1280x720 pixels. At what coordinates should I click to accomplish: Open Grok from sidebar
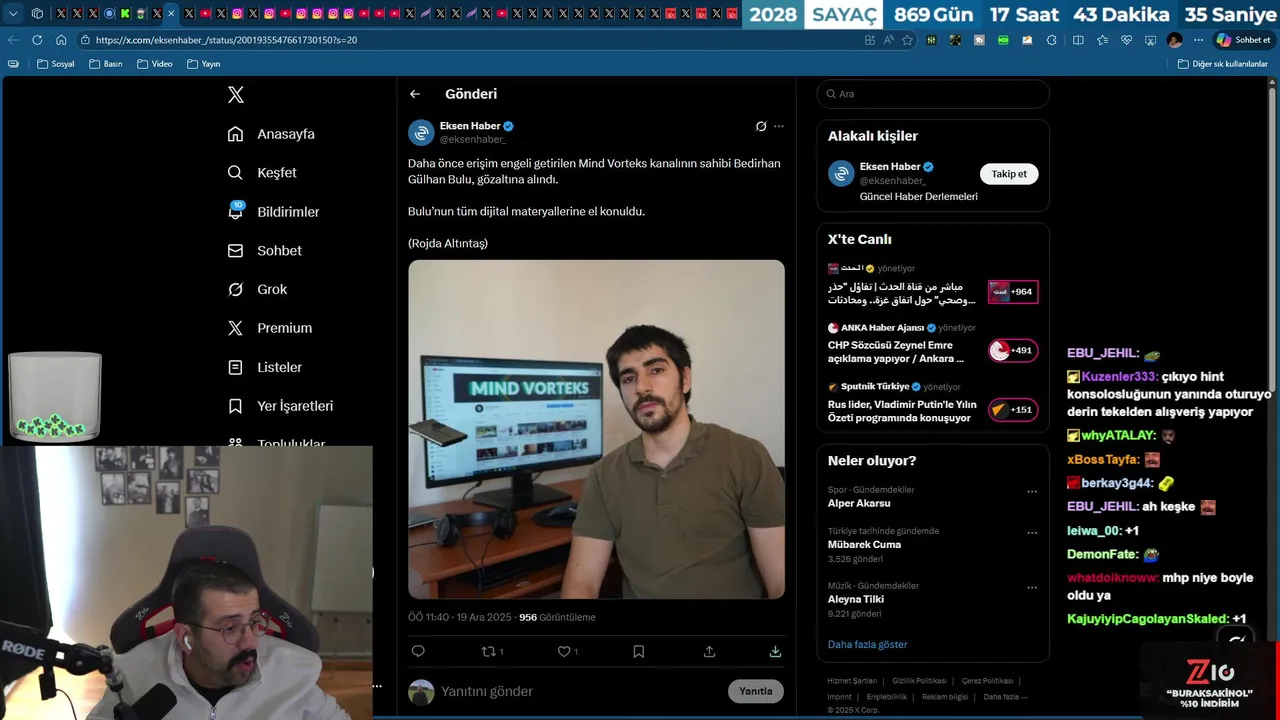point(257,290)
